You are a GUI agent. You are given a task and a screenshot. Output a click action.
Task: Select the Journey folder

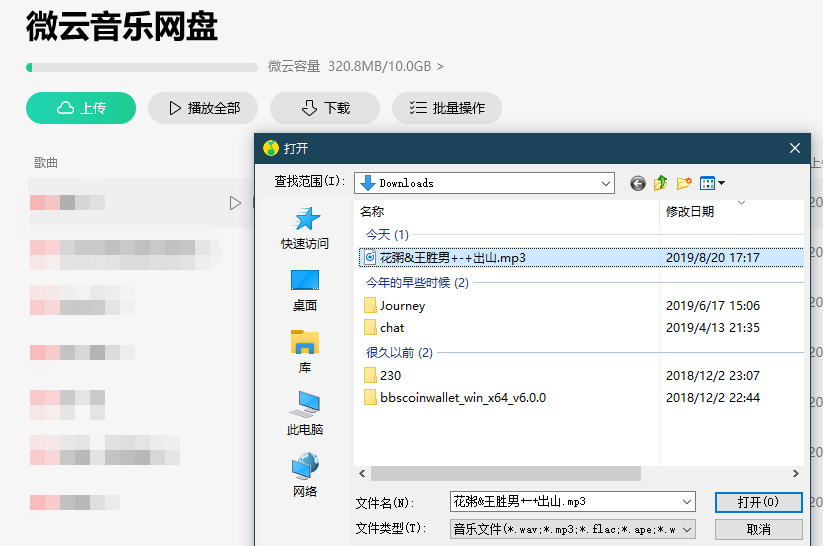coord(402,306)
